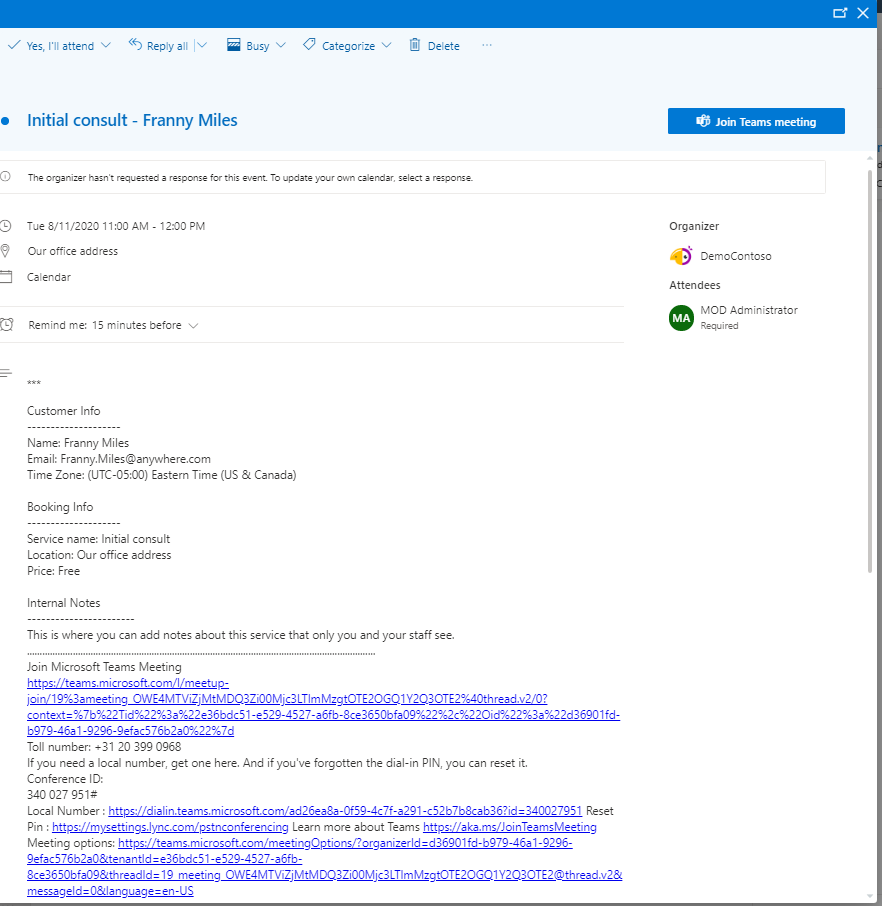This screenshot has height=906, width=882.
Task: Click the reminder alarm clock icon
Action: click(x=6, y=325)
